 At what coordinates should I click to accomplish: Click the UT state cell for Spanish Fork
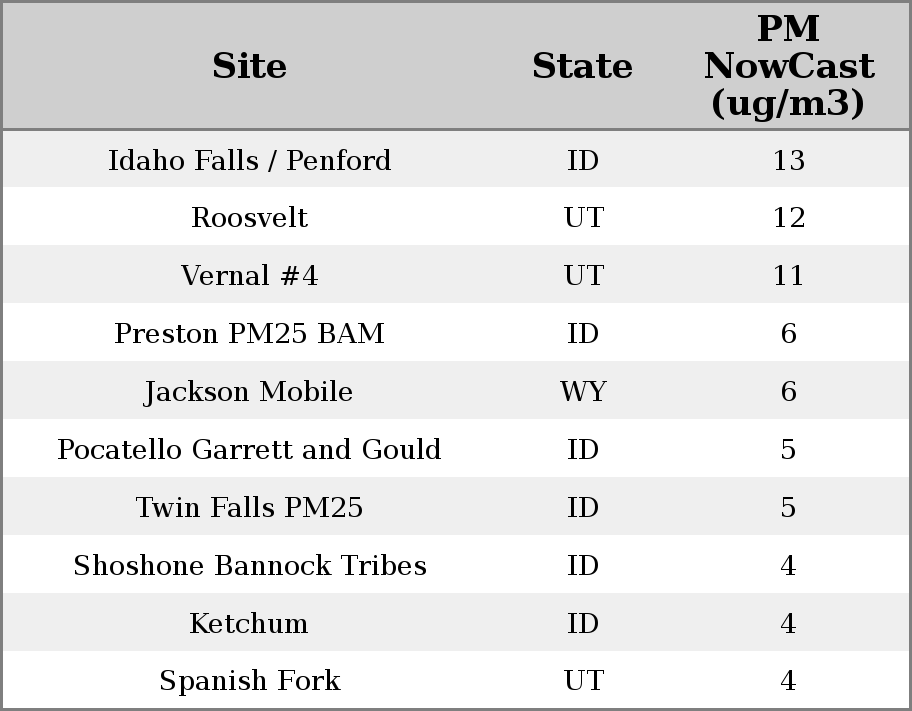click(x=583, y=681)
